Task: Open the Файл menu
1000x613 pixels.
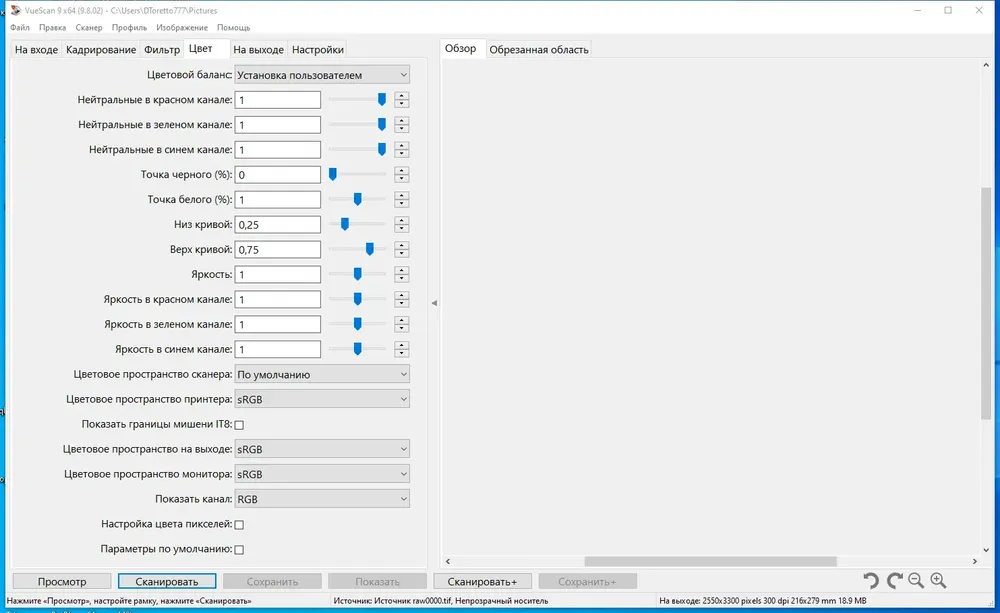Action: click(x=20, y=27)
